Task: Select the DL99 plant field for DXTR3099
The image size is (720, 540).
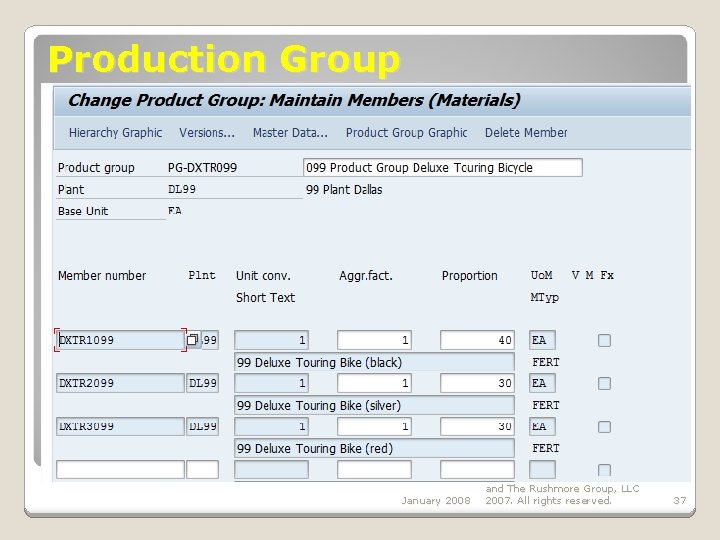Action: pyautogui.click(x=202, y=426)
